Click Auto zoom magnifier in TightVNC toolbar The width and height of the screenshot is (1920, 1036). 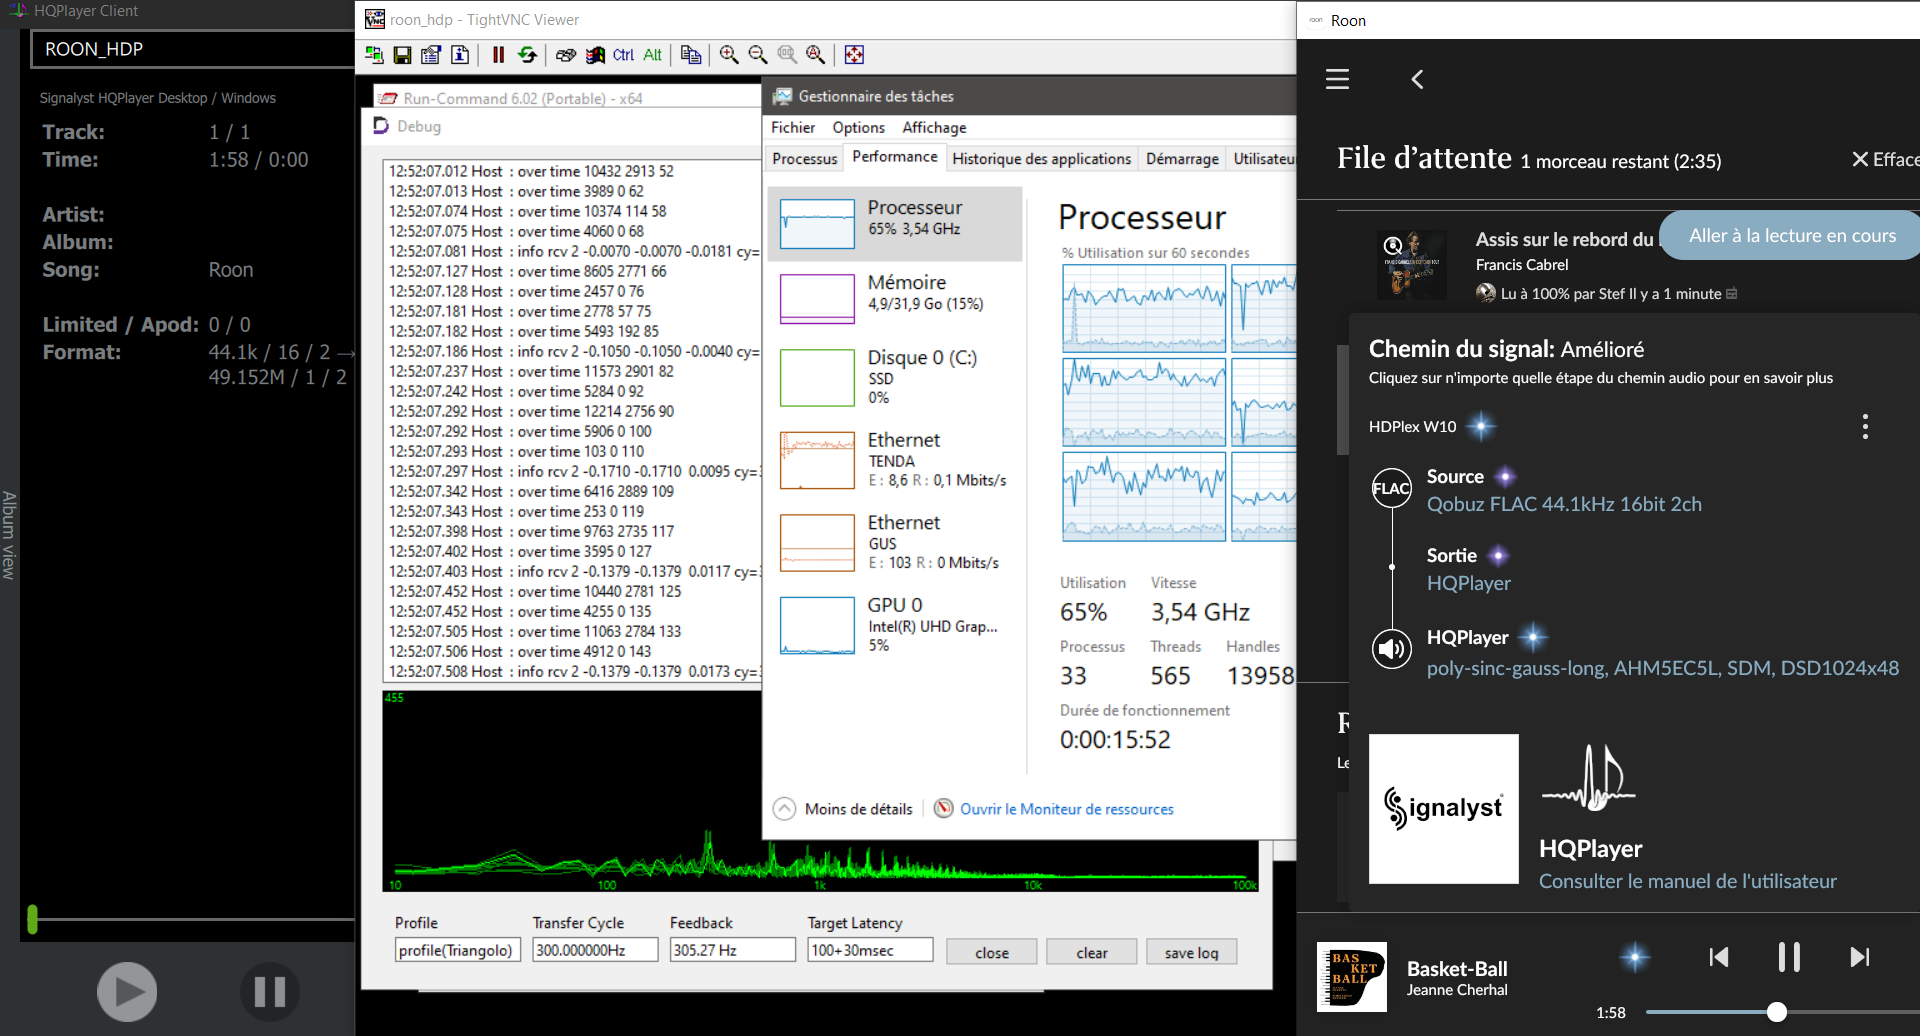[x=816, y=55]
